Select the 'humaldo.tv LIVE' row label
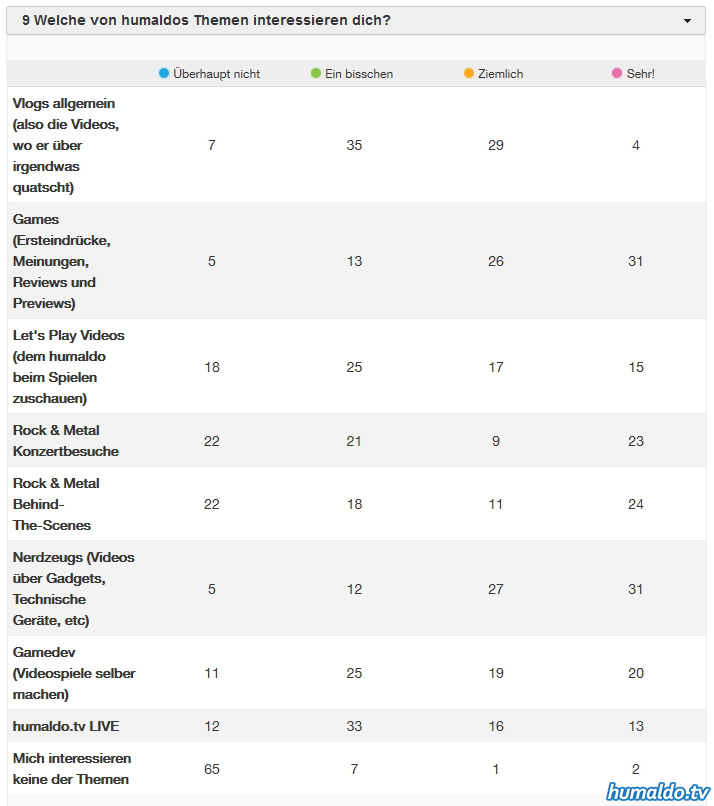The image size is (714, 806). tap(66, 726)
